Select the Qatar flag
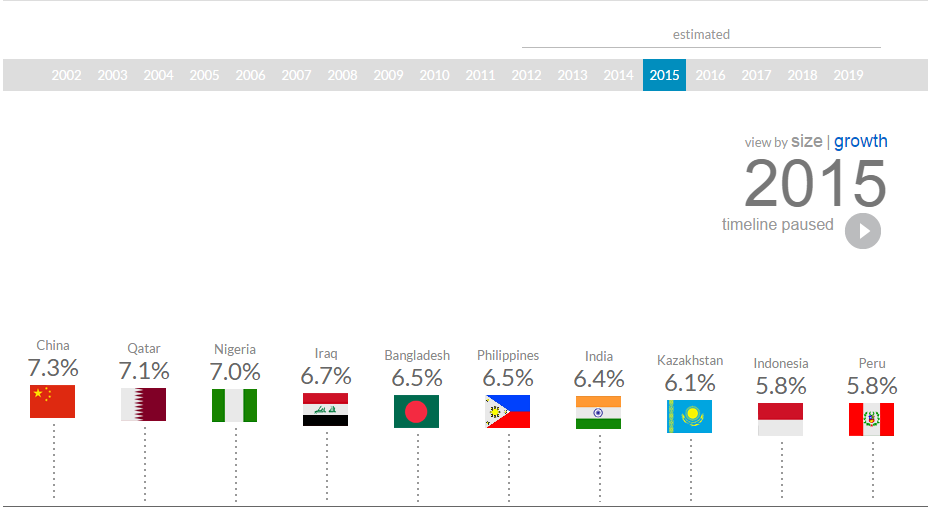This screenshot has width=944, height=509. [x=143, y=404]
